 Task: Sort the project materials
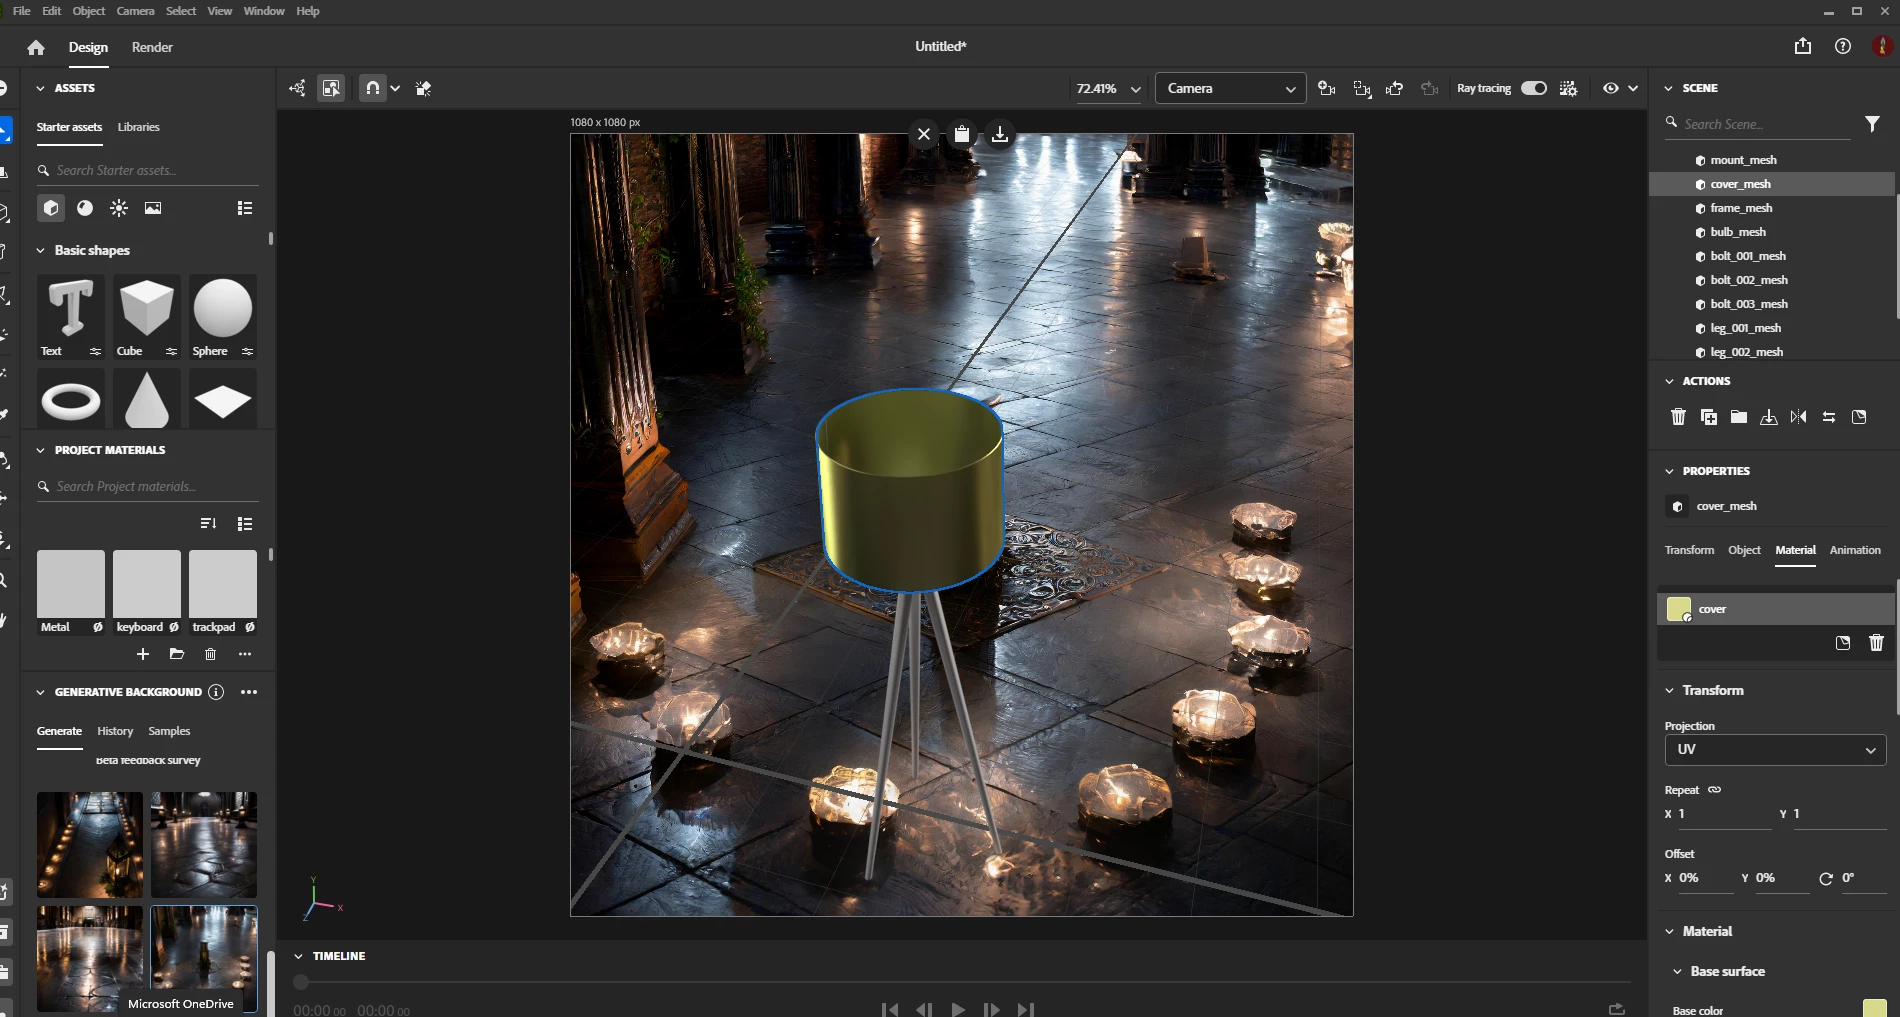pos(208,524)
